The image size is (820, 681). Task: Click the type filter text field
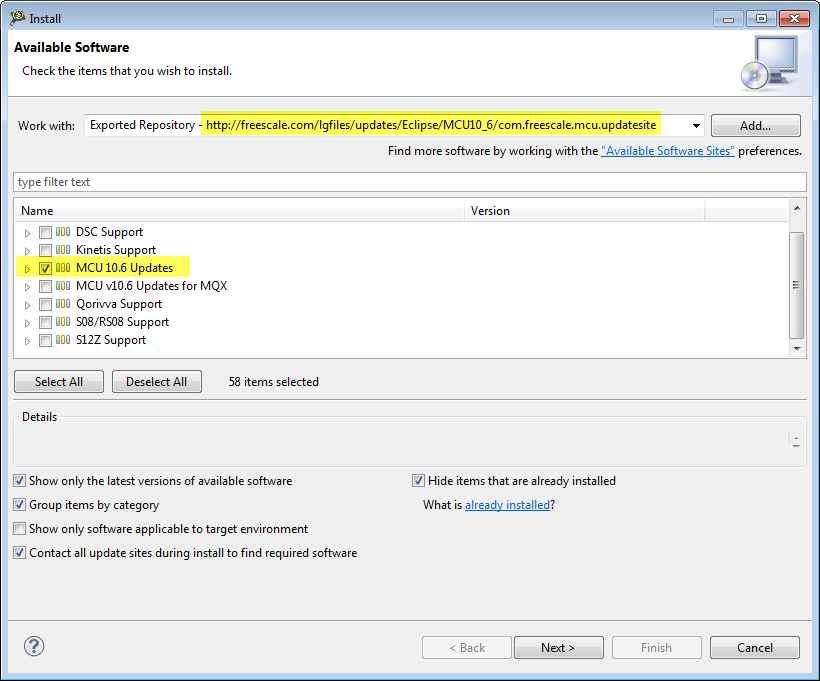click(x=409, y=182)
